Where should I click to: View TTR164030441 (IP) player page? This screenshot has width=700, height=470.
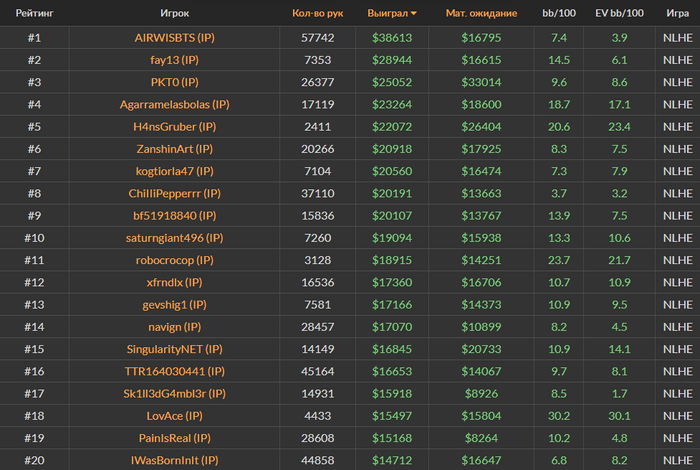pyautogui.click(x=175, y=371)
